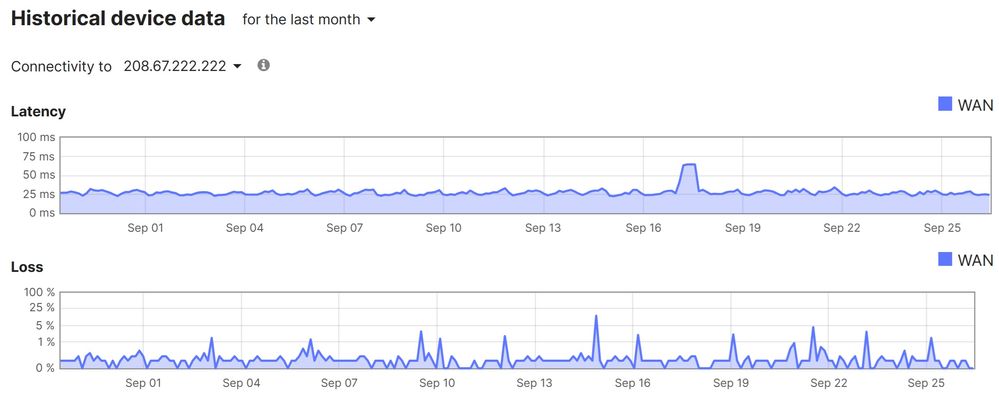Toggle the WAN series label on Latency chart
999x406 pixels.
click(x=975, y=104)
